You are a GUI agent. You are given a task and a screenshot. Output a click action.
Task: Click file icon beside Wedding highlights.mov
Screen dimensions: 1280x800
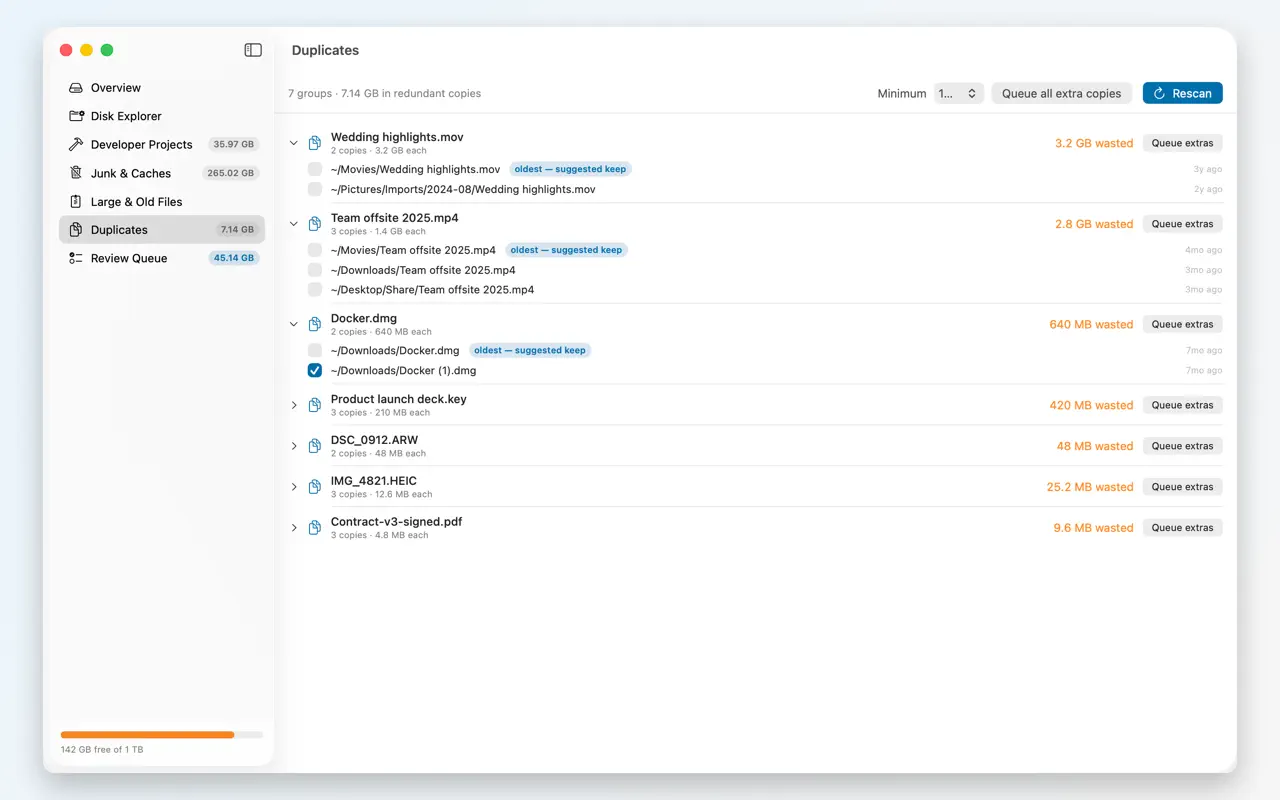(314, 143)
